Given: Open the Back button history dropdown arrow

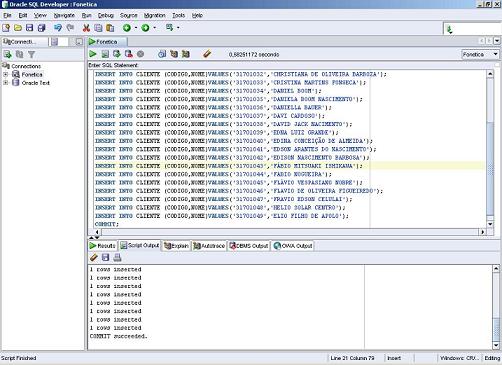Looking at the screenshot, I should pos(136,28).
